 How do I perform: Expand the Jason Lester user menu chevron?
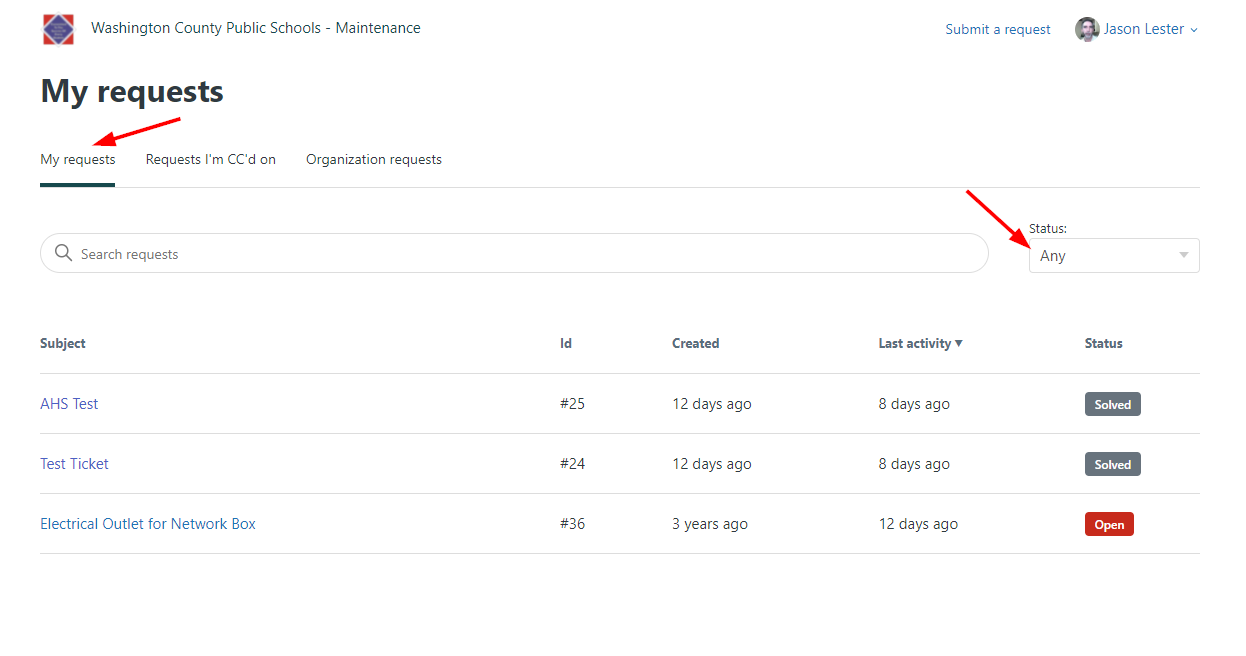coord(1194,30)
